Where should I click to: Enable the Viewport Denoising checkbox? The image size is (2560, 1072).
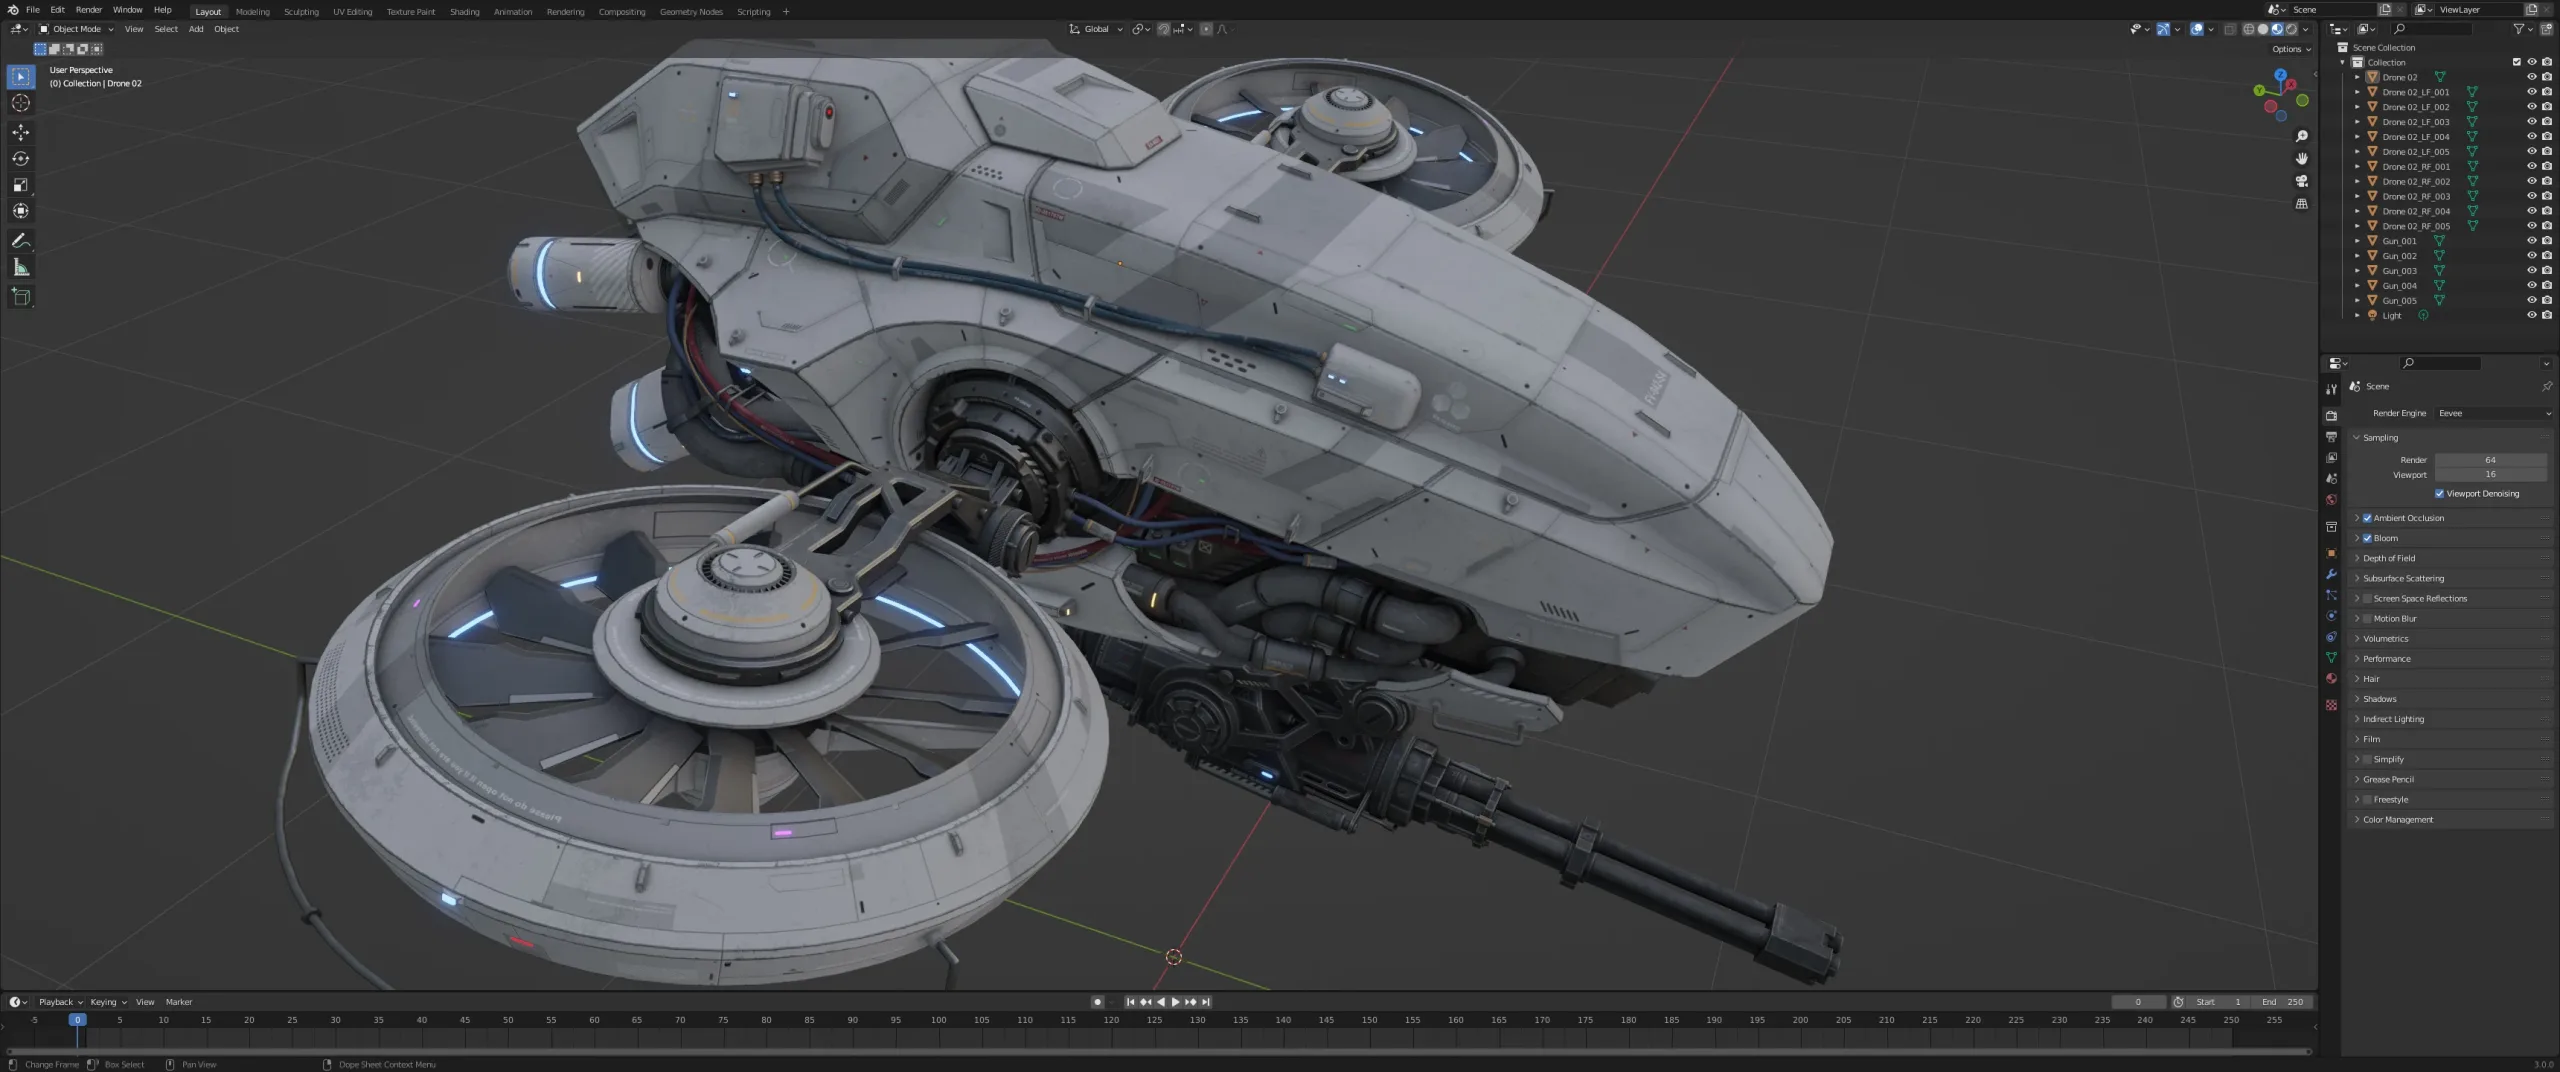point(2440,493)
